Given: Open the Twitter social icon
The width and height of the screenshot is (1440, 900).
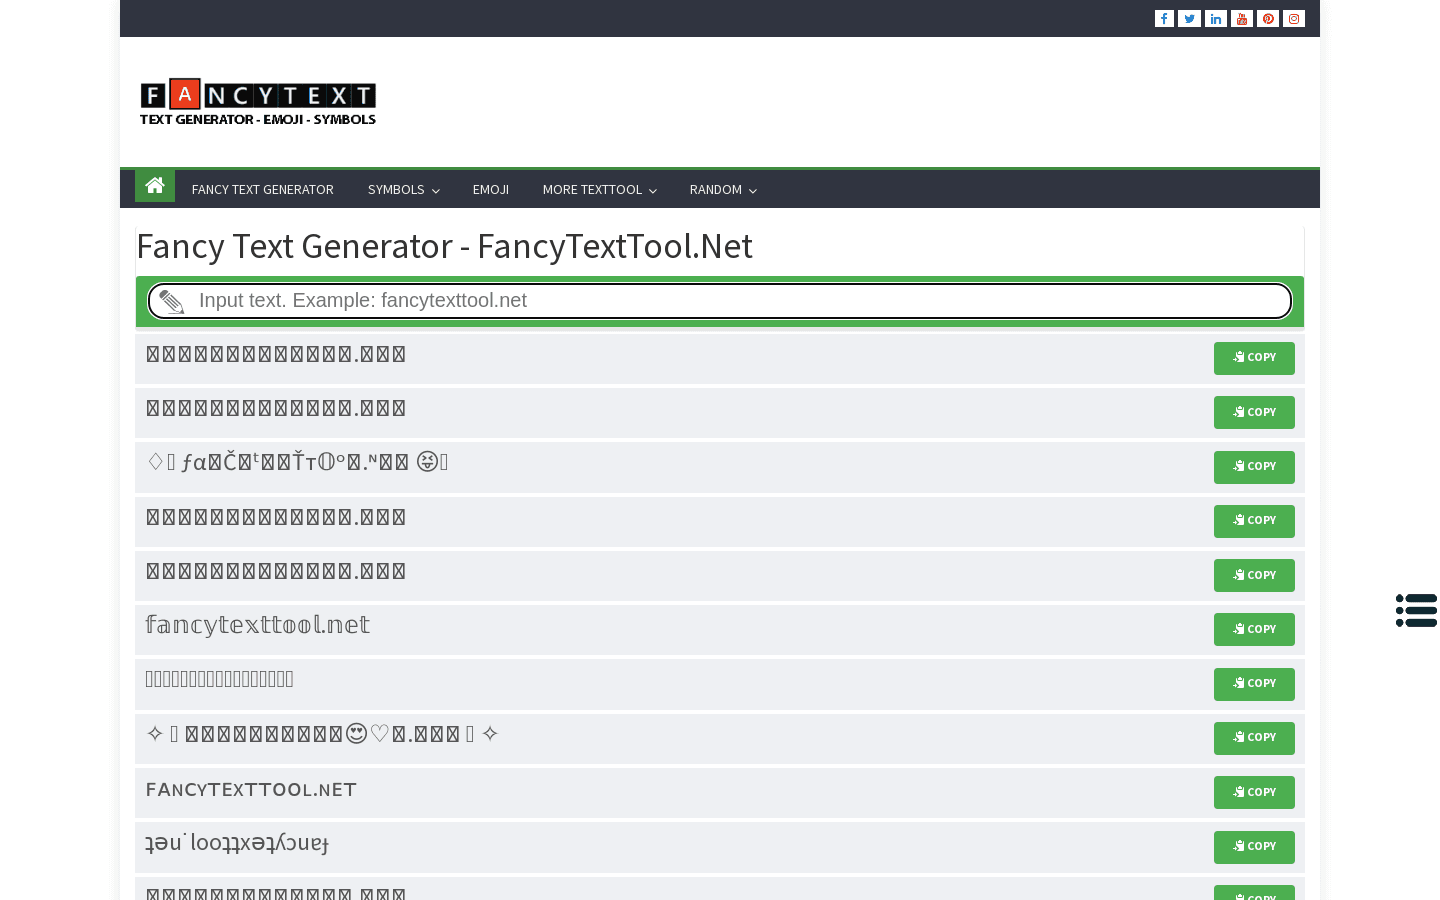Looking at the screenshot, I should pyautogui.click(x=1189, y=19).
